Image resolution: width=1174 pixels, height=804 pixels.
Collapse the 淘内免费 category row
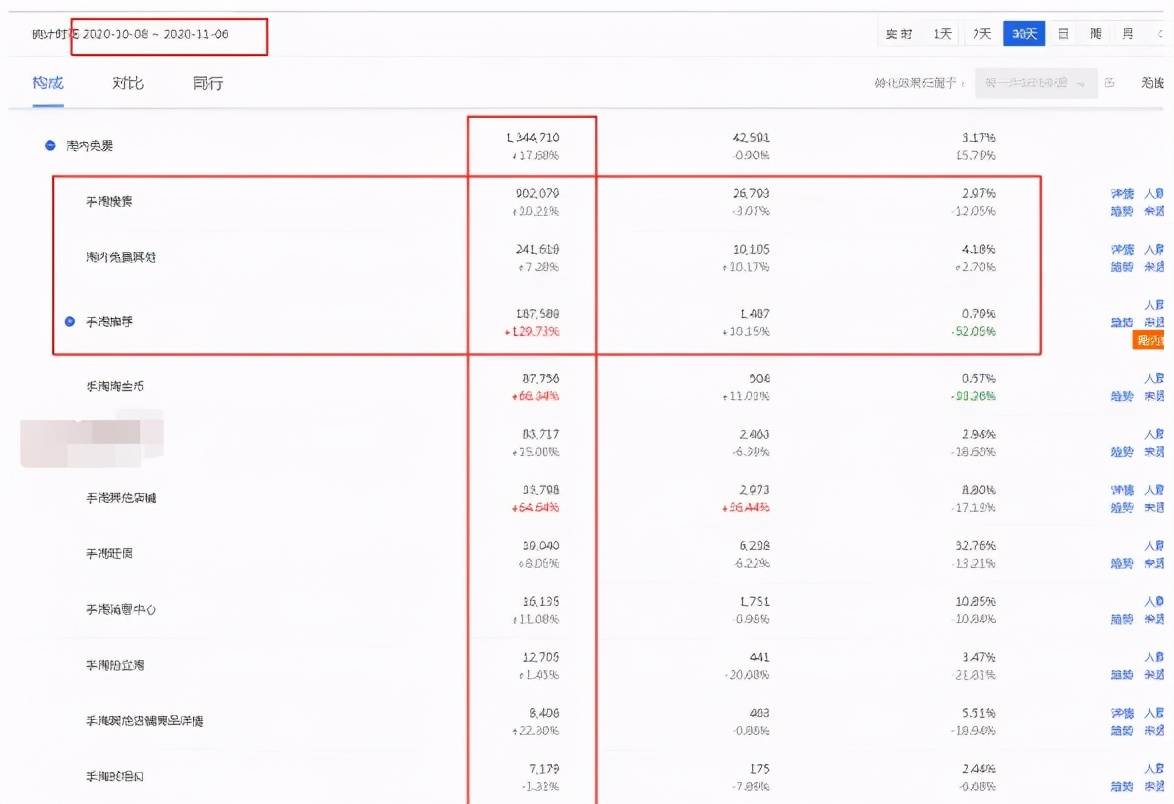[x=50, y=146]
